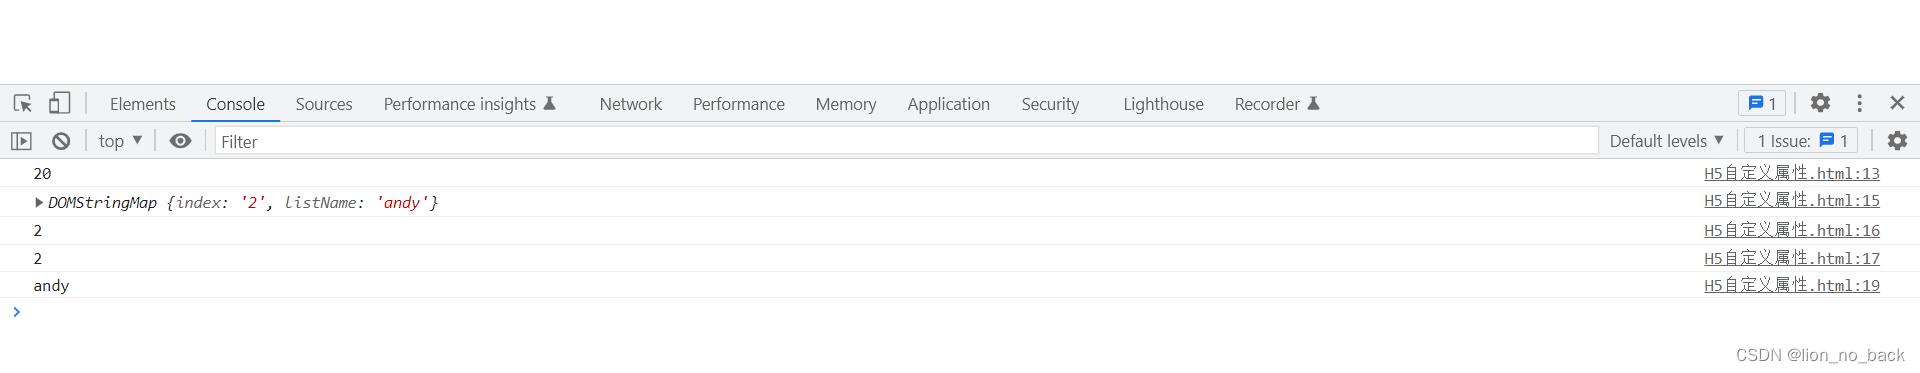Switch to the Network tab
The height and width of the screenshot is (373, 1920).
pyautogui.click(x=631, y=104)
